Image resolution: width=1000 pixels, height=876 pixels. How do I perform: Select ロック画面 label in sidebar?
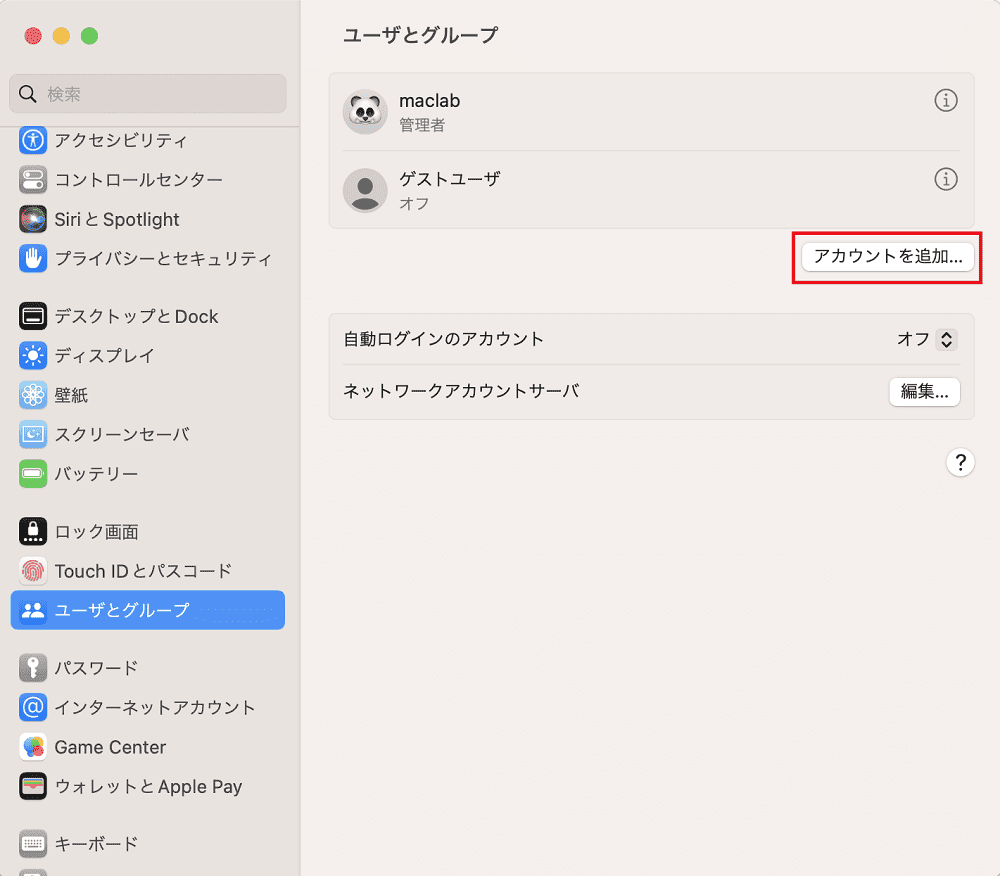[x=96, y=532]
